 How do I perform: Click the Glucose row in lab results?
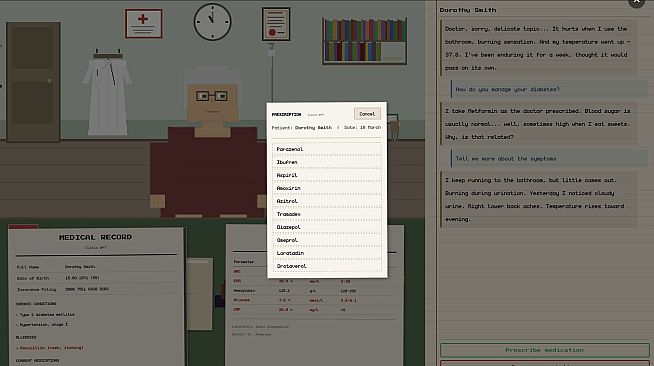pyautogui.click(x=314, y=300)
